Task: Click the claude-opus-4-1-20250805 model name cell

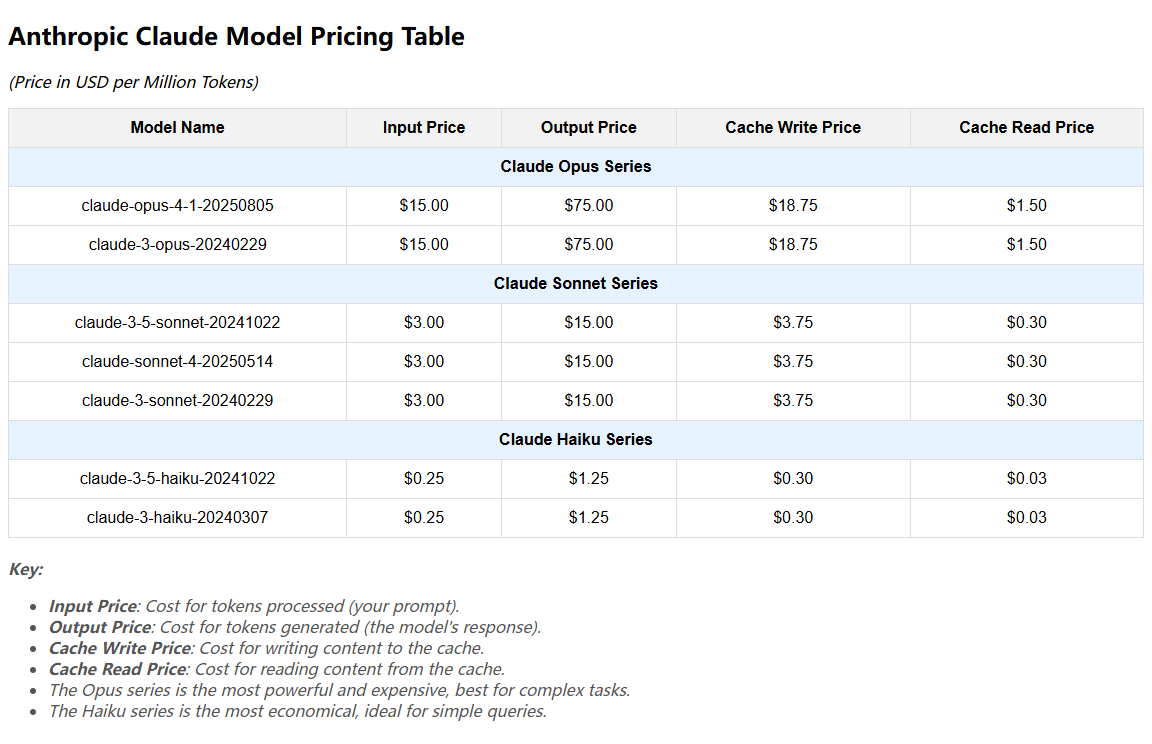Action: tap(177, 206)
